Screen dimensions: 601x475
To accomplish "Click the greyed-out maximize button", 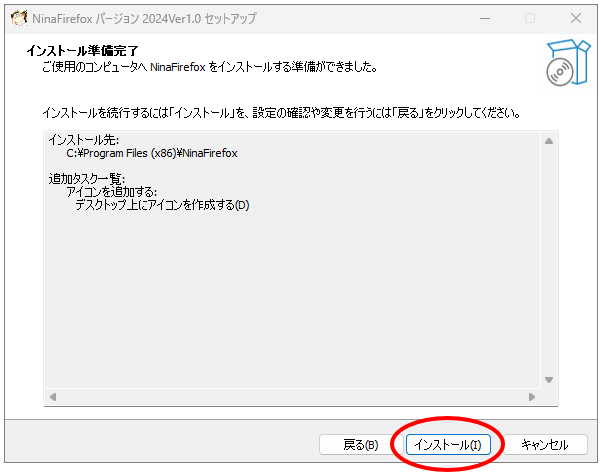I will [x=530, y=18].
